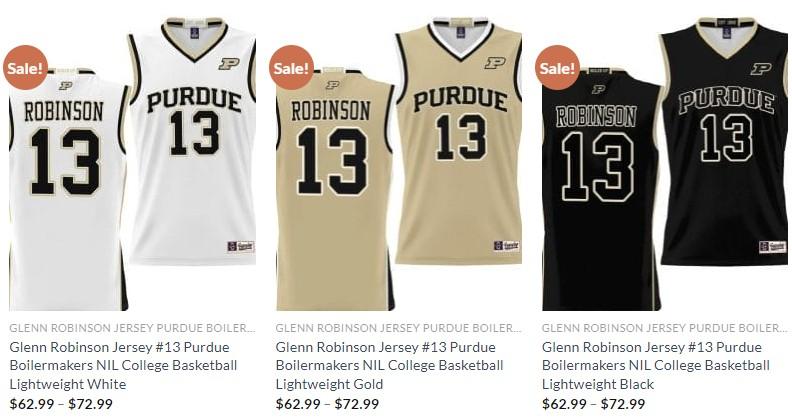Screen dimensions: 792x420
Task: Open the white Robinson #13 jersey back image
Action: pos(68,189)
